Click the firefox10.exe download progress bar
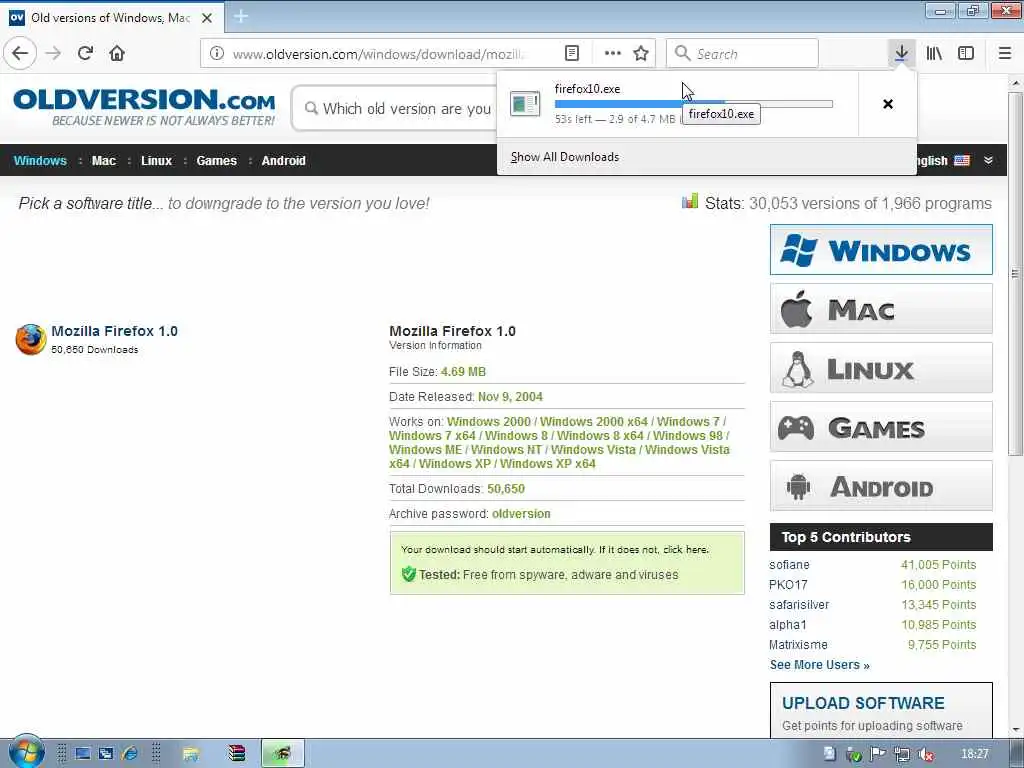Screen dimensions: 1024x768 coord(694,103)
